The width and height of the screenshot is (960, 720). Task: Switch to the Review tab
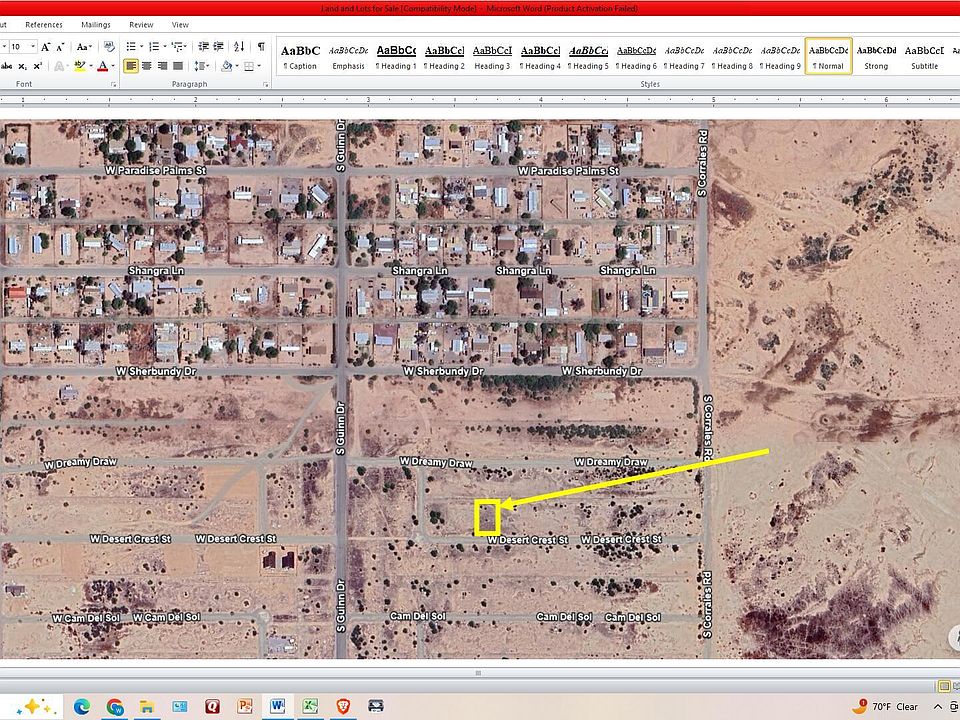click(141, 24)
